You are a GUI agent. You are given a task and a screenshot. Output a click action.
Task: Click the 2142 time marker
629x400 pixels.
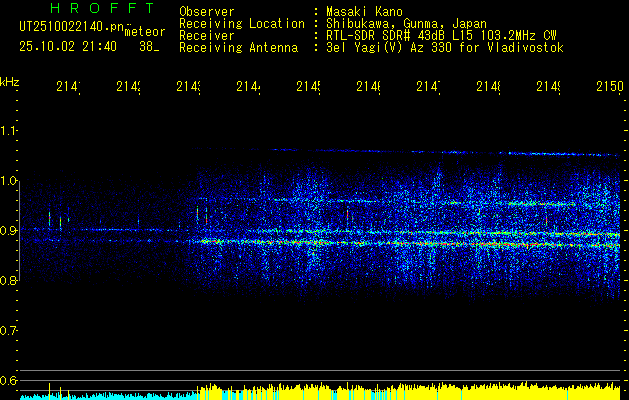coord(128,87)
